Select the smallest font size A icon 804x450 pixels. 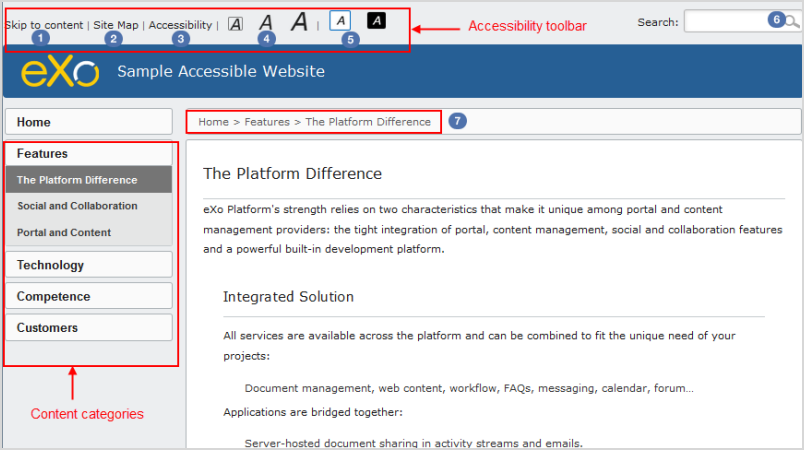235,24
